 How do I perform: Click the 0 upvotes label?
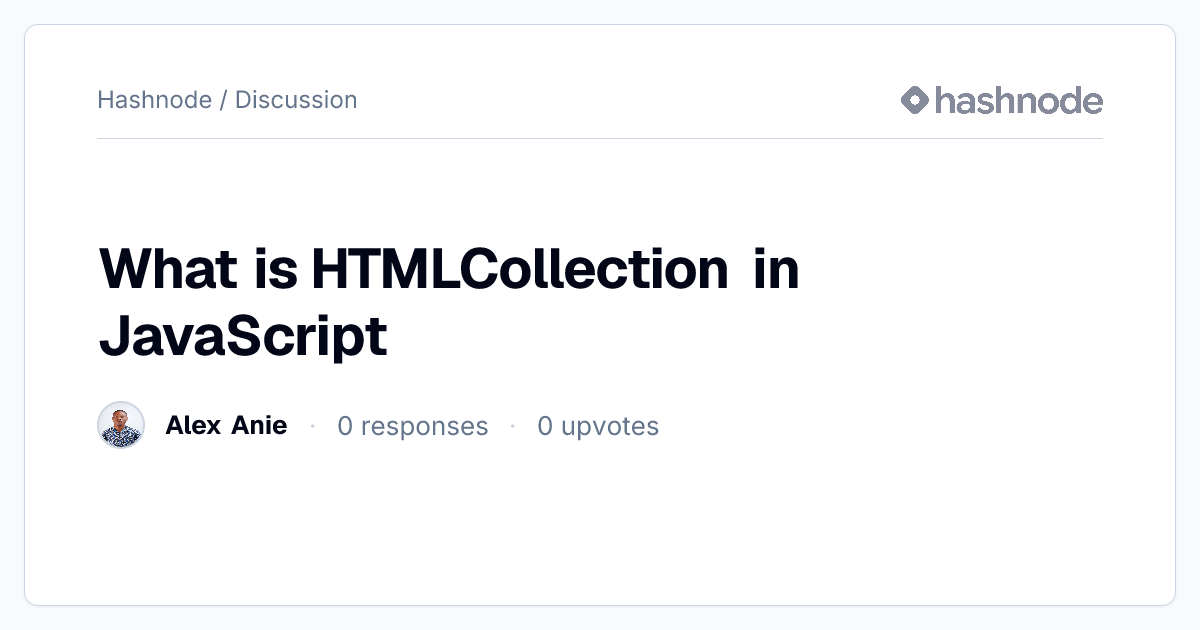598,427
